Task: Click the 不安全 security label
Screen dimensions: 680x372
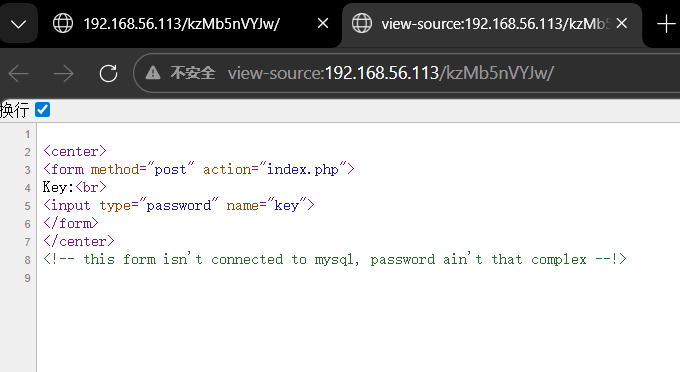Action: point(193,73)
